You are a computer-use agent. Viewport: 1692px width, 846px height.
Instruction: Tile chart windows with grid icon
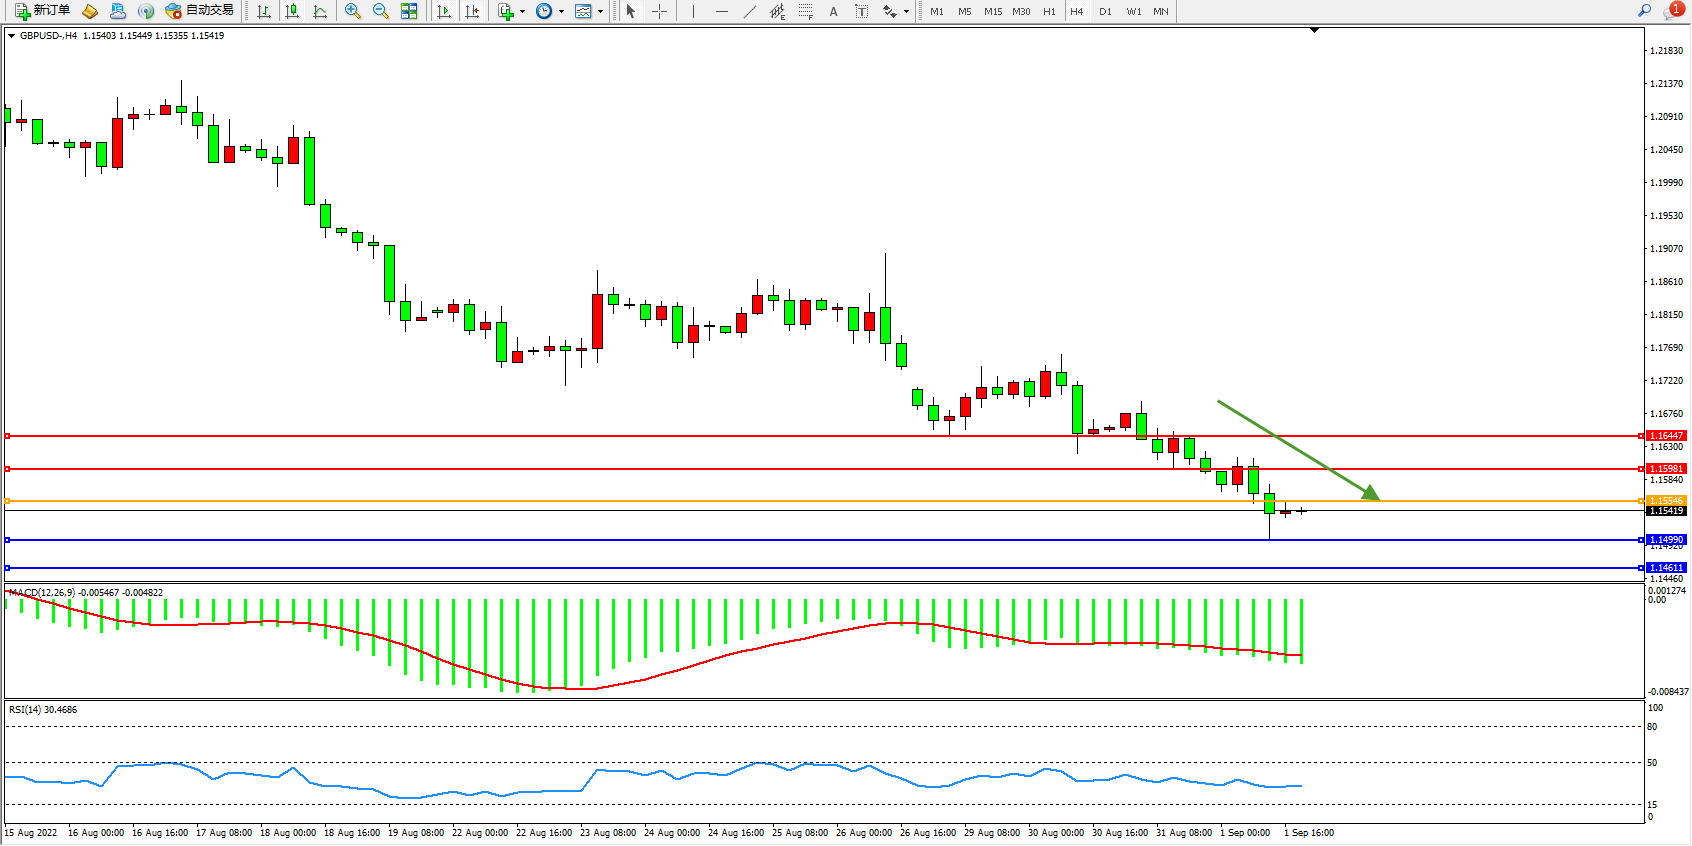pyautogui.click(x=409, y=11)
